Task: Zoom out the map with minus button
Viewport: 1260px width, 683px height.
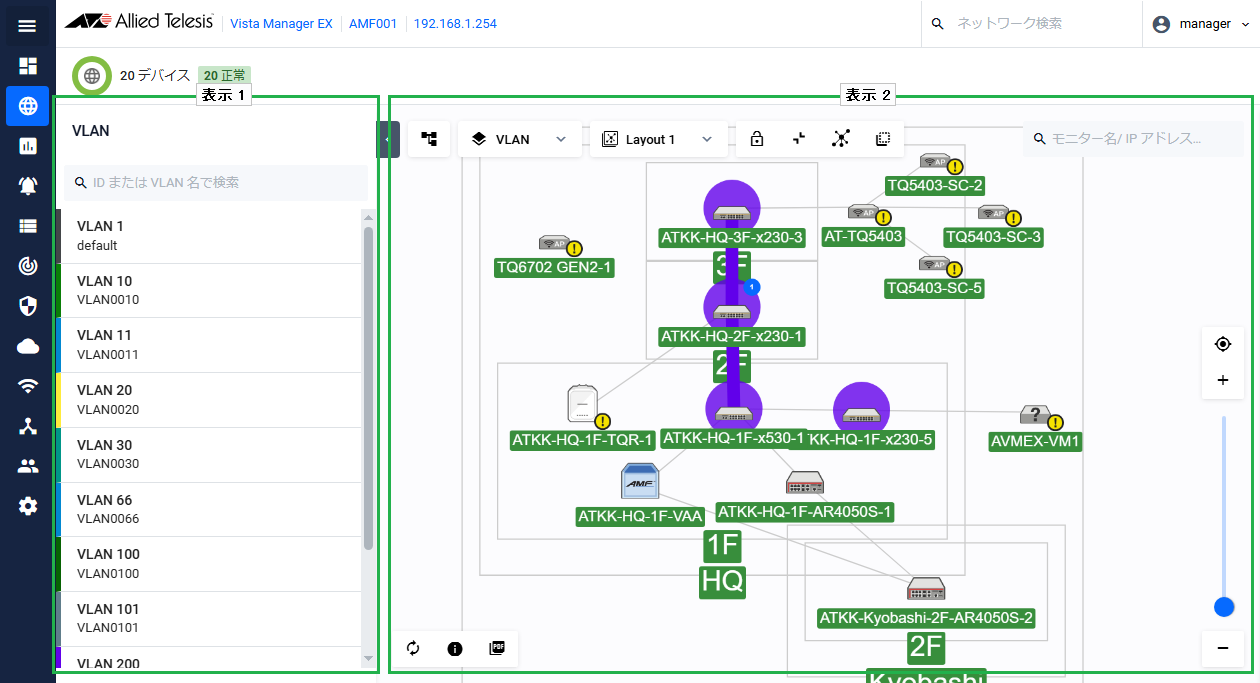Action: [1222, 649]
